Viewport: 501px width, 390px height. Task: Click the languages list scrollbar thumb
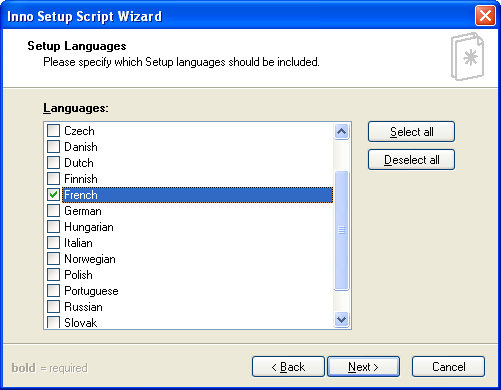pyautogui.click(x=341, y=230)
